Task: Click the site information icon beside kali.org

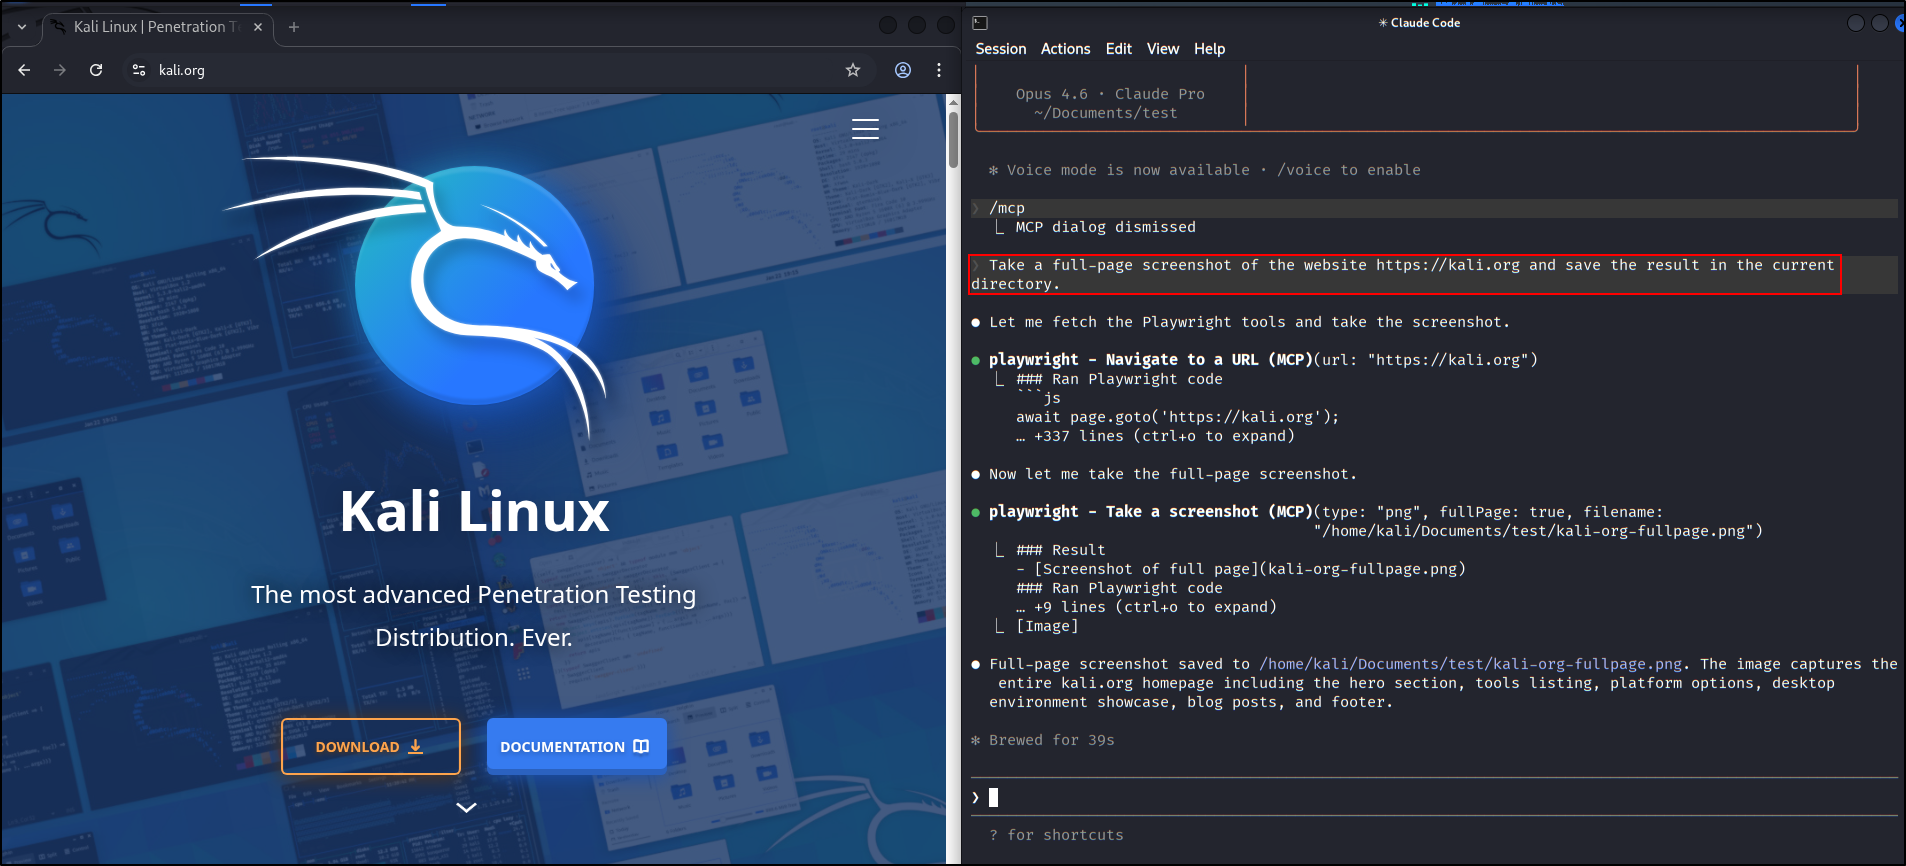Action: tap(139, 70)
